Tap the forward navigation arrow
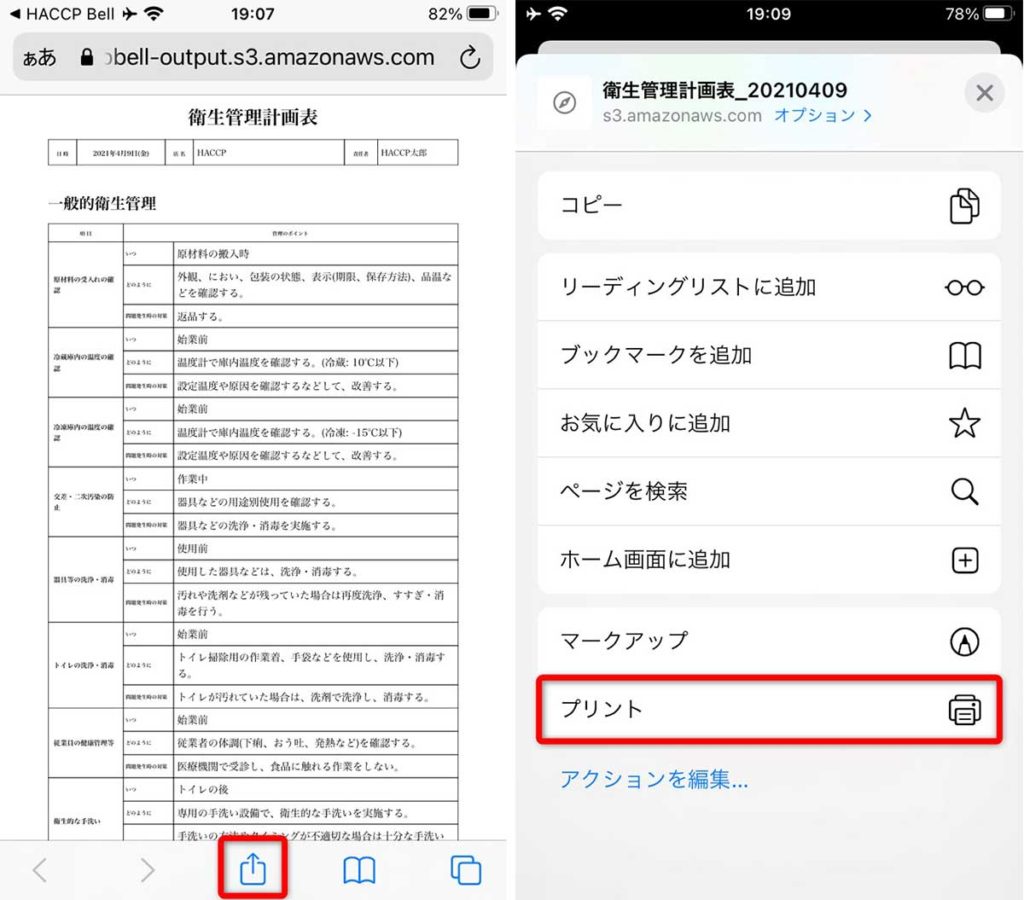 147,870
